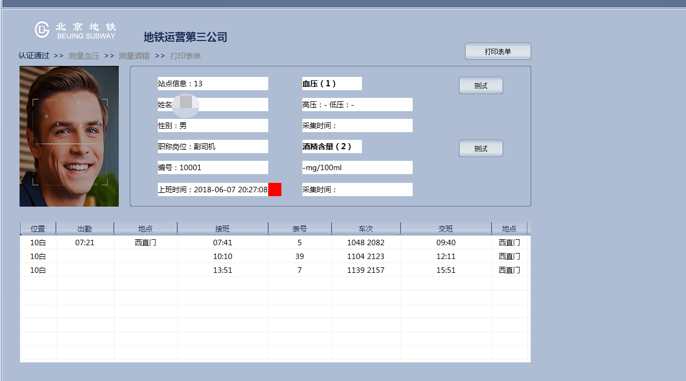The height and width of the screenshot is (381, 686).
Task: Click the -mg/100ml field
Action: tap(357, 168)
